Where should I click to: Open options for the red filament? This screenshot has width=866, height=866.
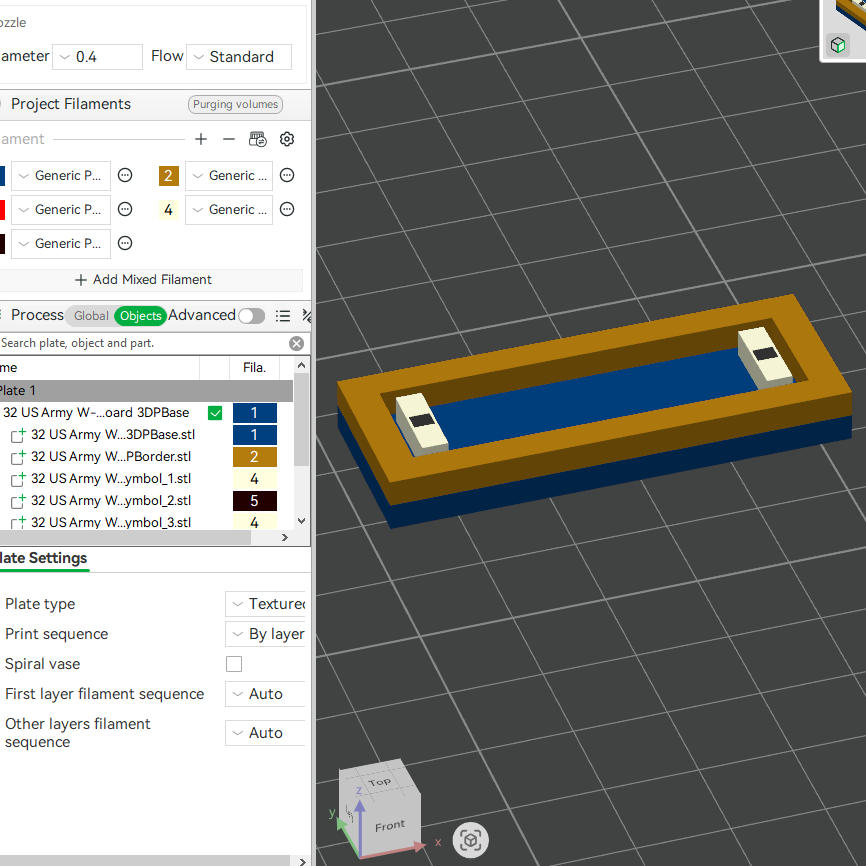[125, 209]
